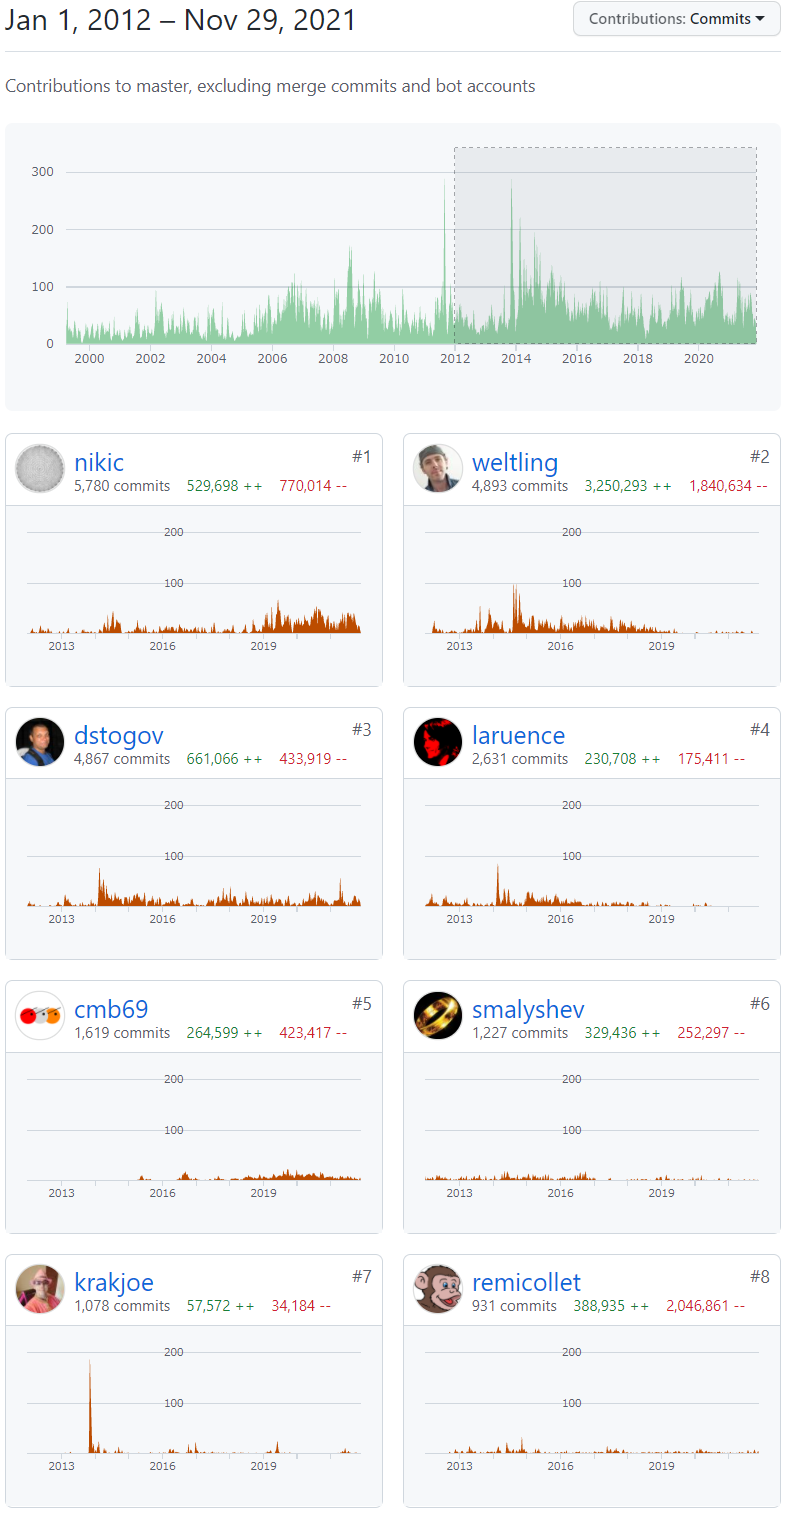Click laruence's avatar image
The height and width of the screenshot is (1521, 787).
(438, 742)
